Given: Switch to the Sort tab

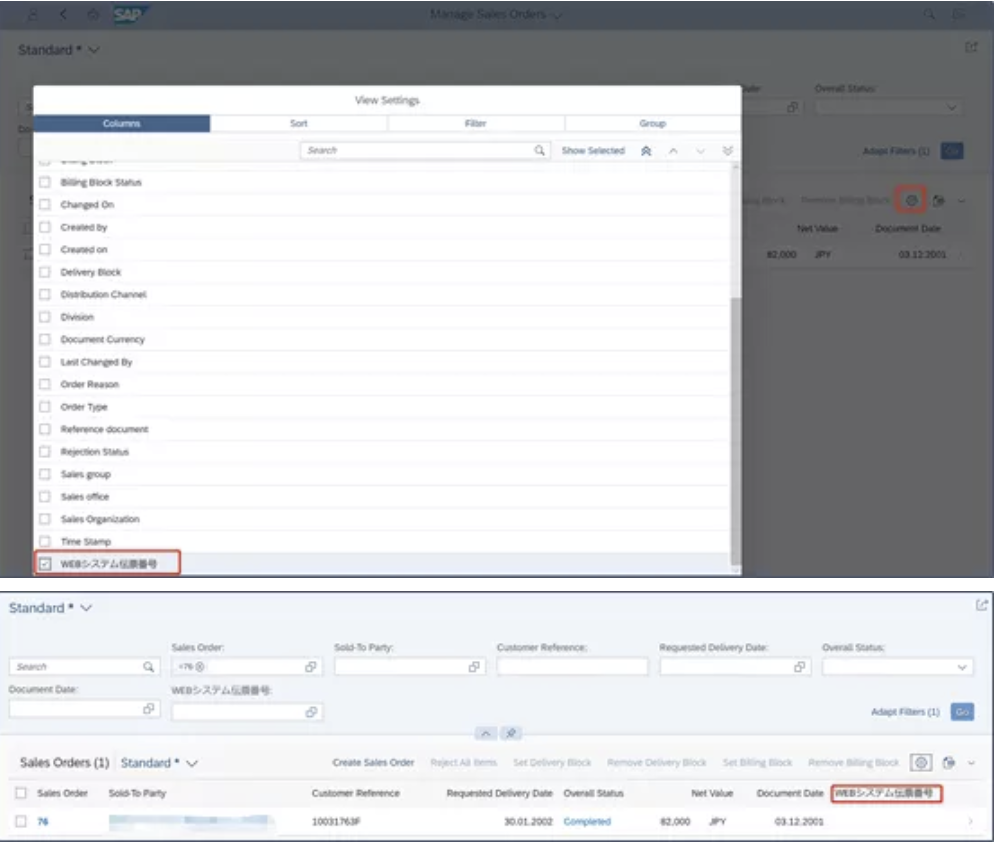Looking at the screenshot, I should (298, 123).
